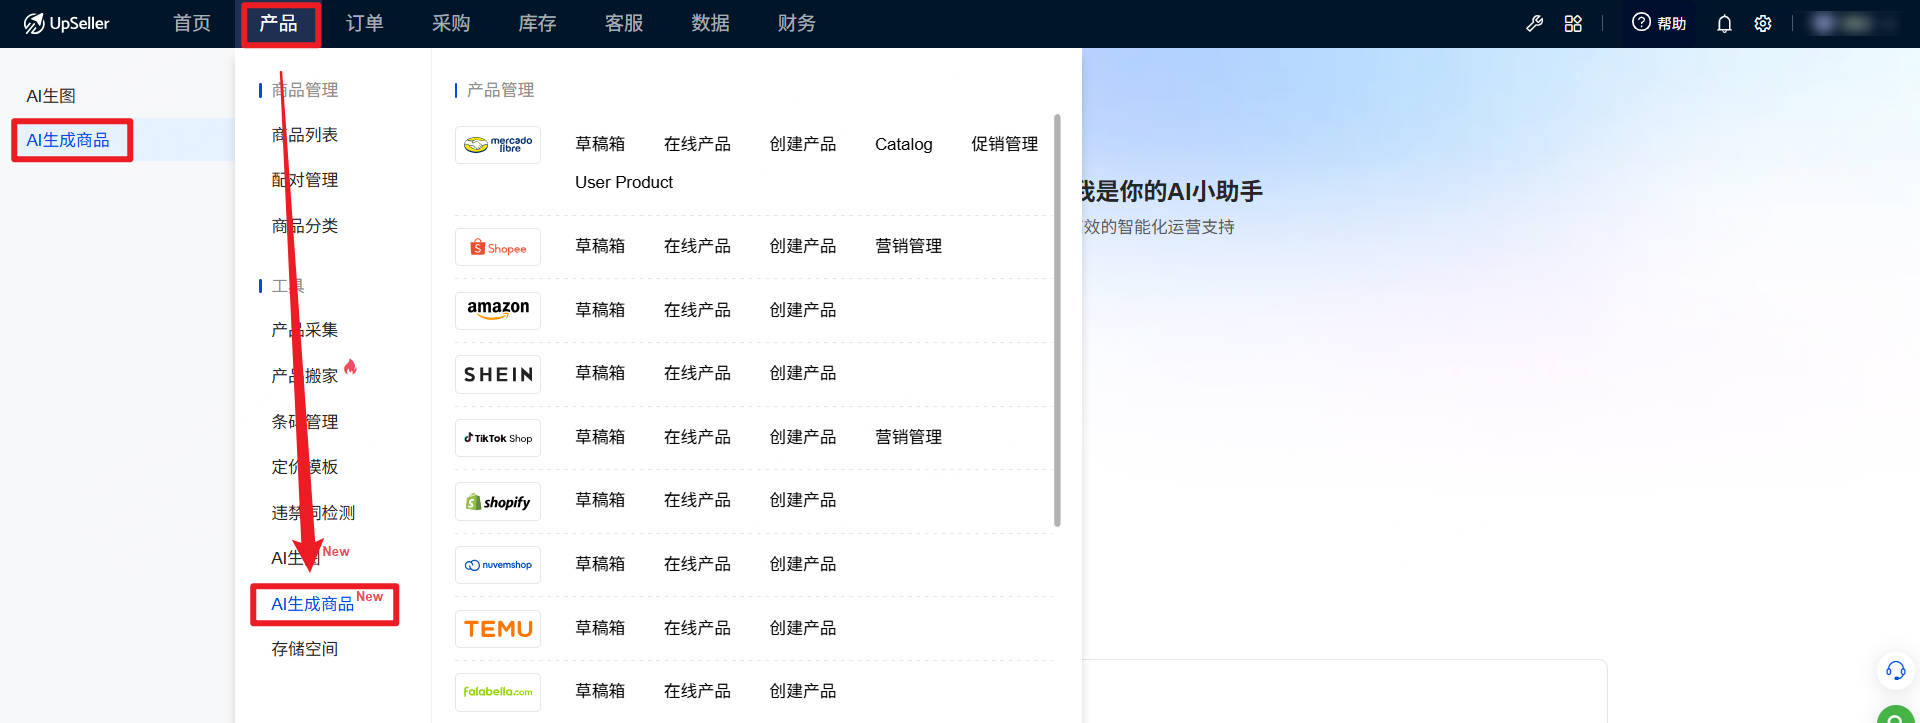Open Nuvemshop 创建产品

pyautogui.click(x=803, y=564)
